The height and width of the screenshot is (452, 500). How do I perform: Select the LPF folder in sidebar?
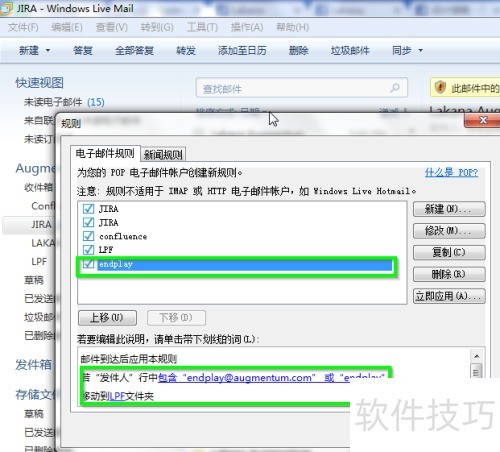pyautogui.click(x=39, y=262)
